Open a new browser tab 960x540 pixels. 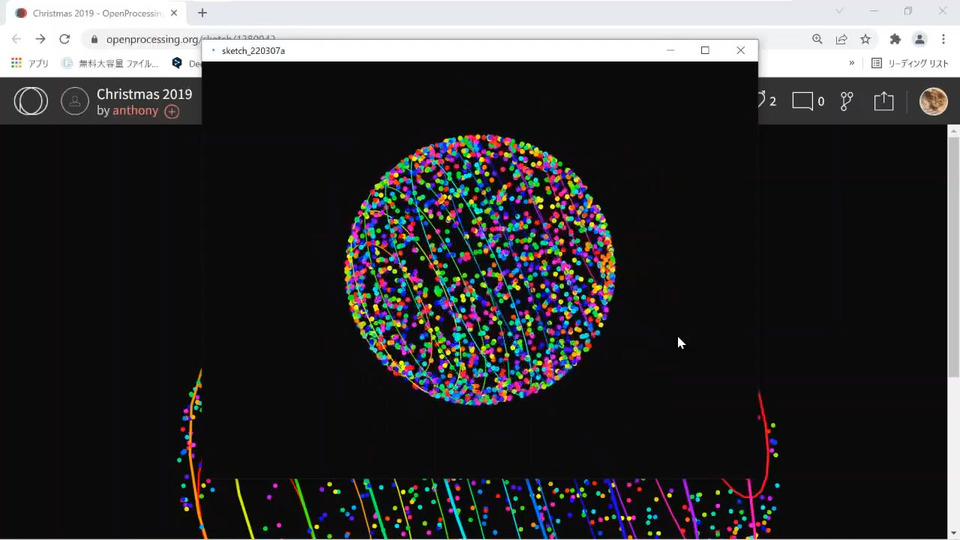[203, 13]
